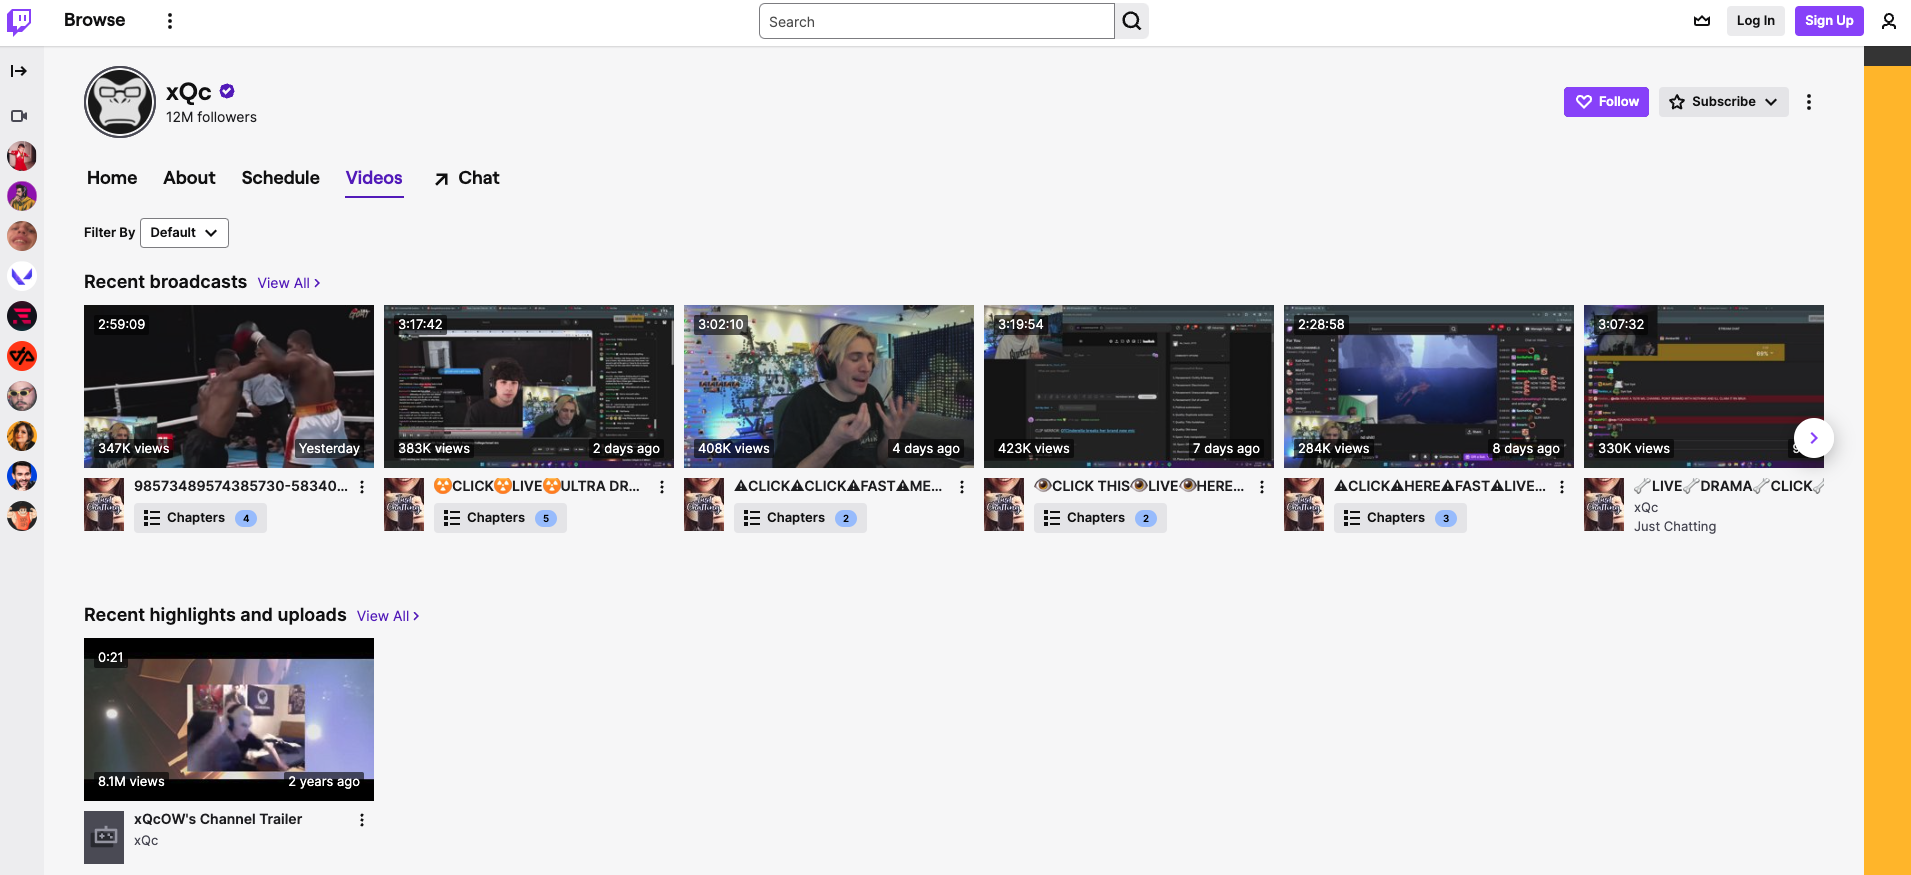This screenshot has height=875, width=1911.
Task: Play the boxing thumbnail from Yesterday
Action: [x=229, y=386]
